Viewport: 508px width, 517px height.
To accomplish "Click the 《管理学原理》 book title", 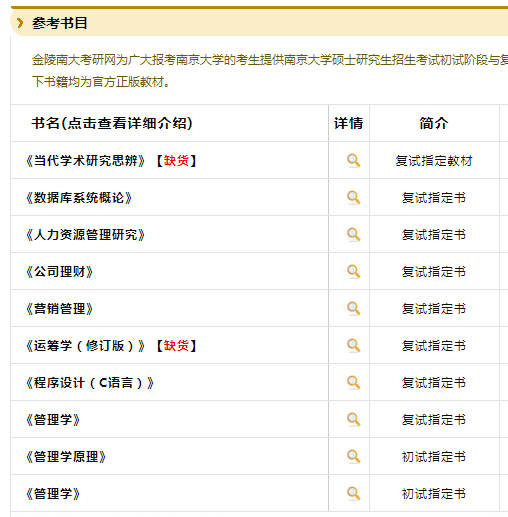I will (66, 457).
